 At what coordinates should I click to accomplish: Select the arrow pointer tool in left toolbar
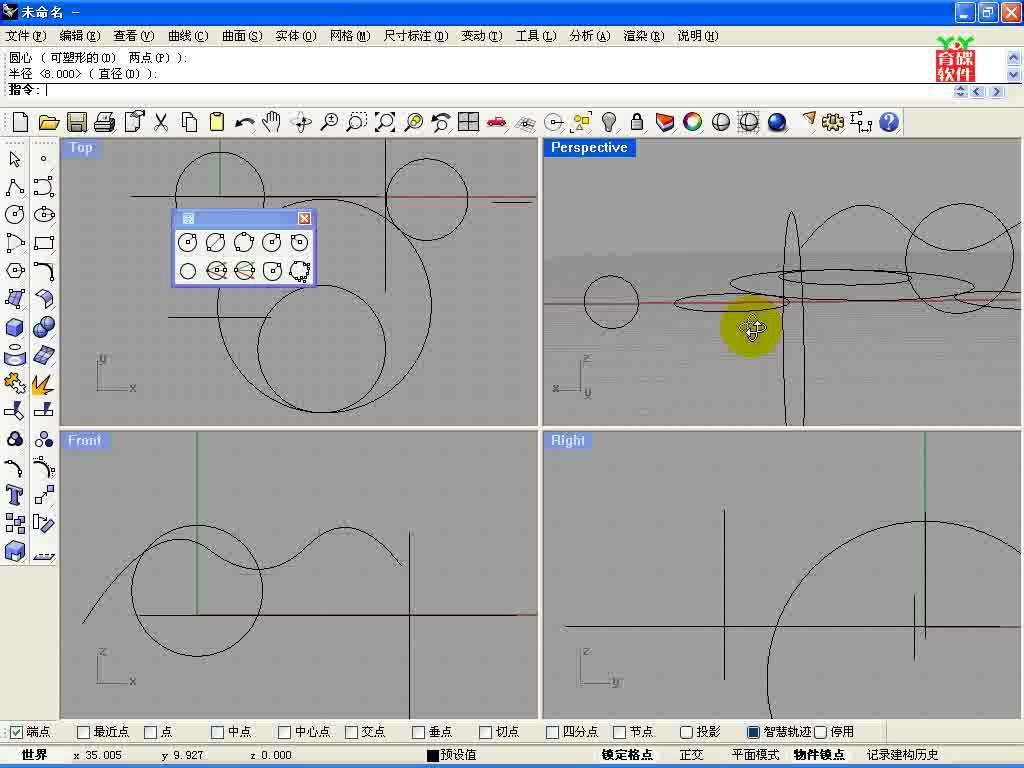[15, 159]
